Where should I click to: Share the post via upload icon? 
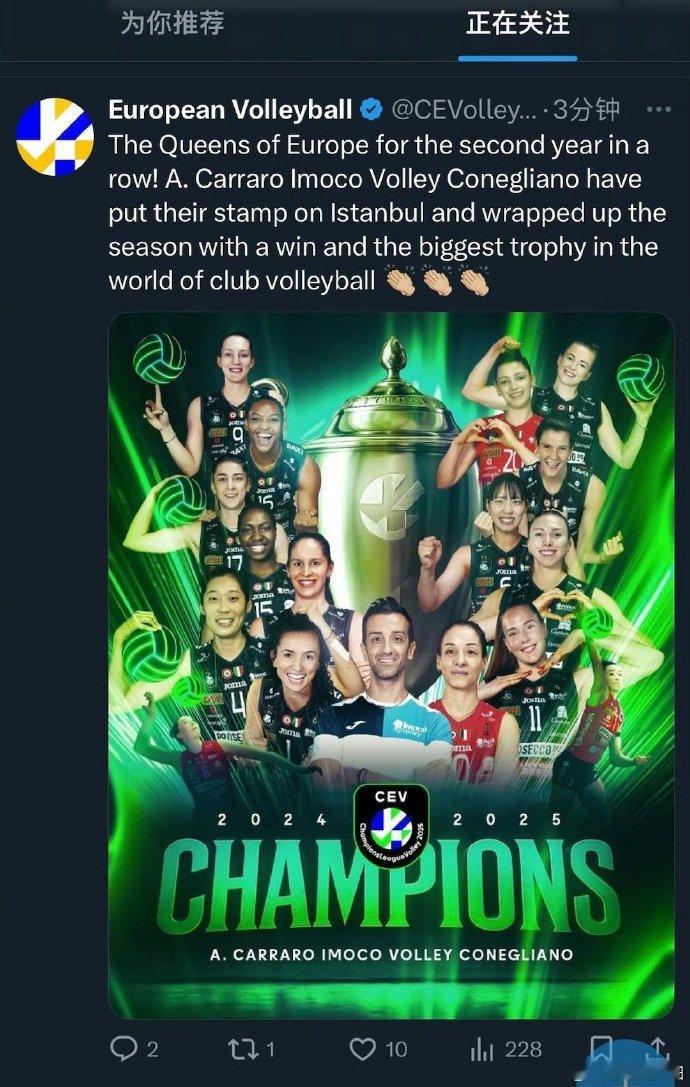pos(657,1049)
